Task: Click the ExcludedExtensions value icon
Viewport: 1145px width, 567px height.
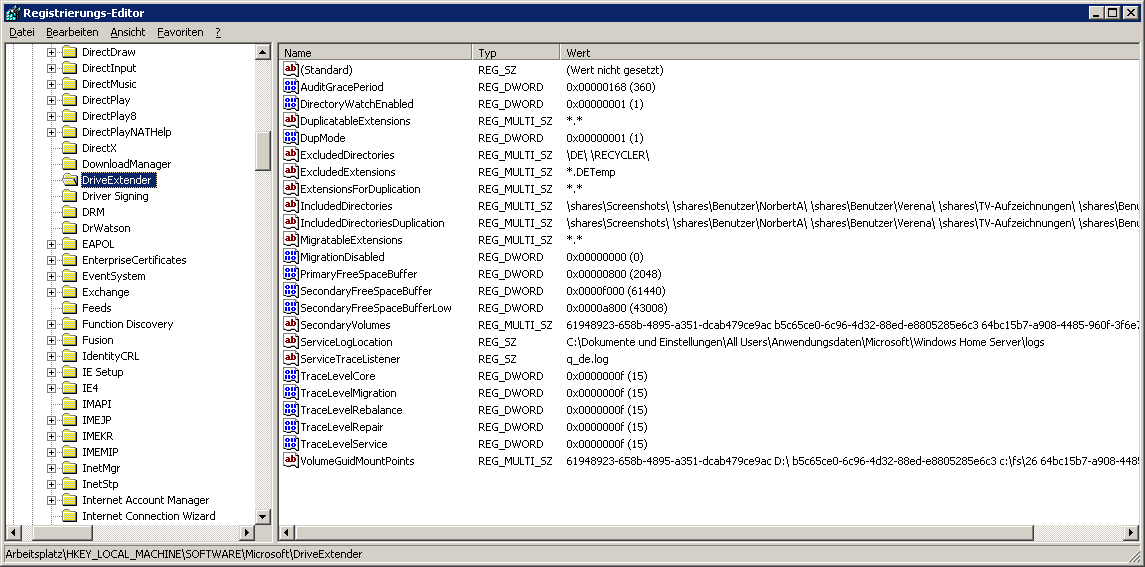Action: 291,172
